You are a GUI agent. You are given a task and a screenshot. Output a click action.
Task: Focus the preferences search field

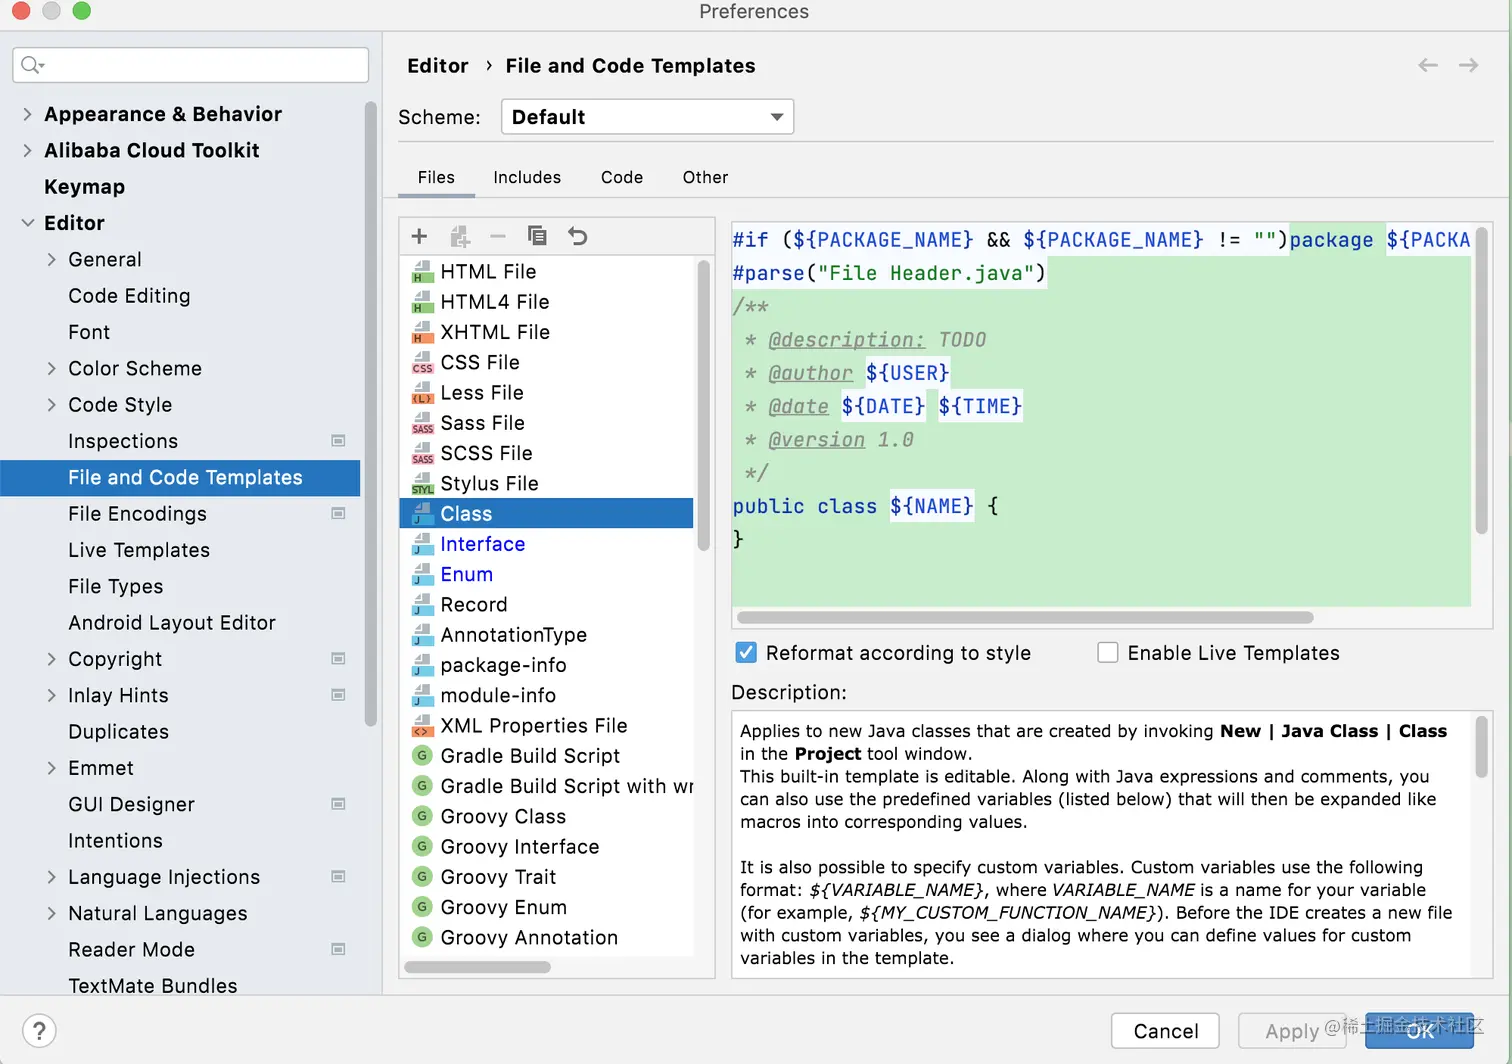pyautogui.click(x=190, y=65)
